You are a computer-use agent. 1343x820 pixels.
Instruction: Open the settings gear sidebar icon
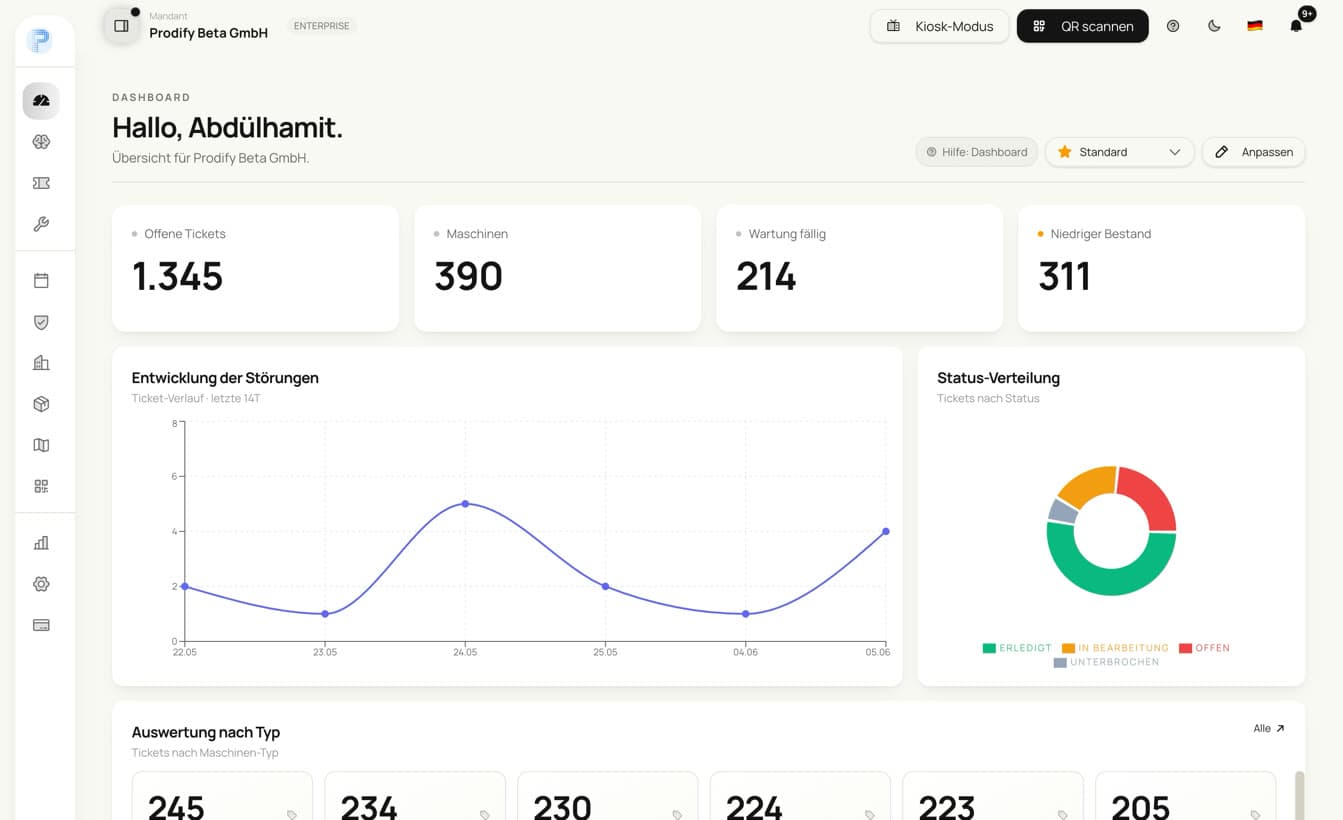(41, 584)
